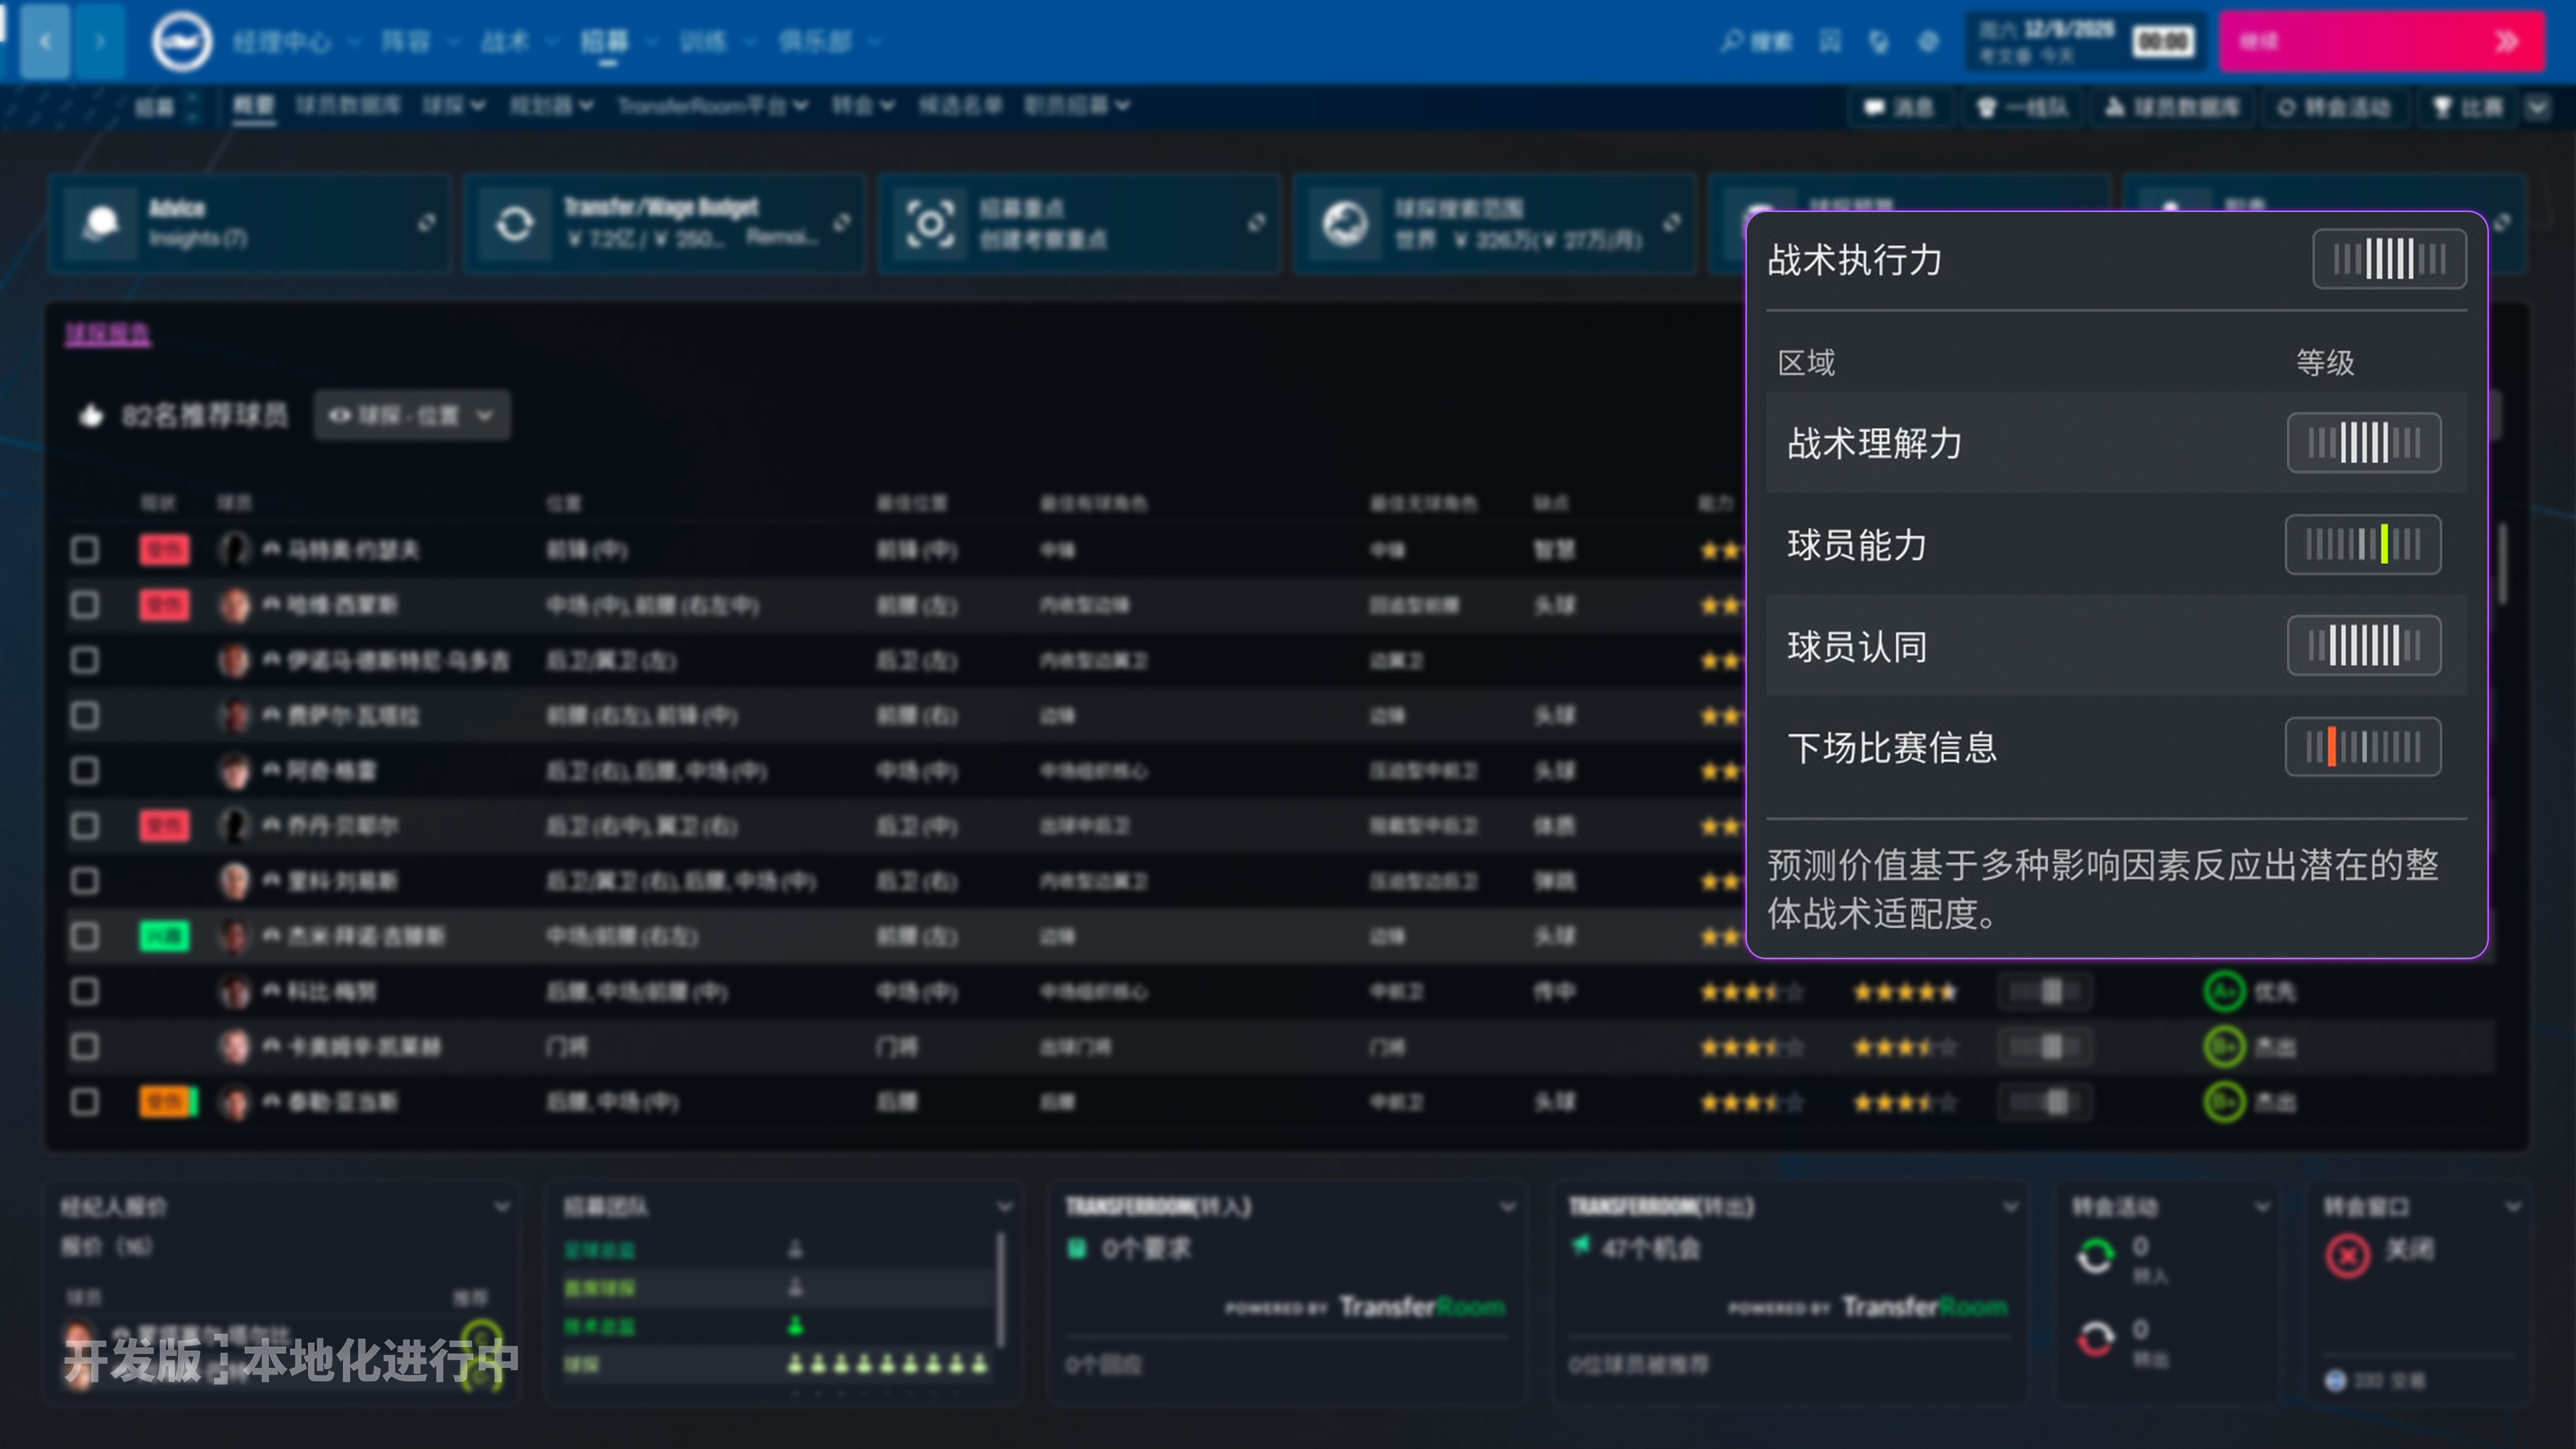This screenshot has width=2576, height=1449.
Task: Open the 球探 submenu dropdown
Action: pos(453,105)
